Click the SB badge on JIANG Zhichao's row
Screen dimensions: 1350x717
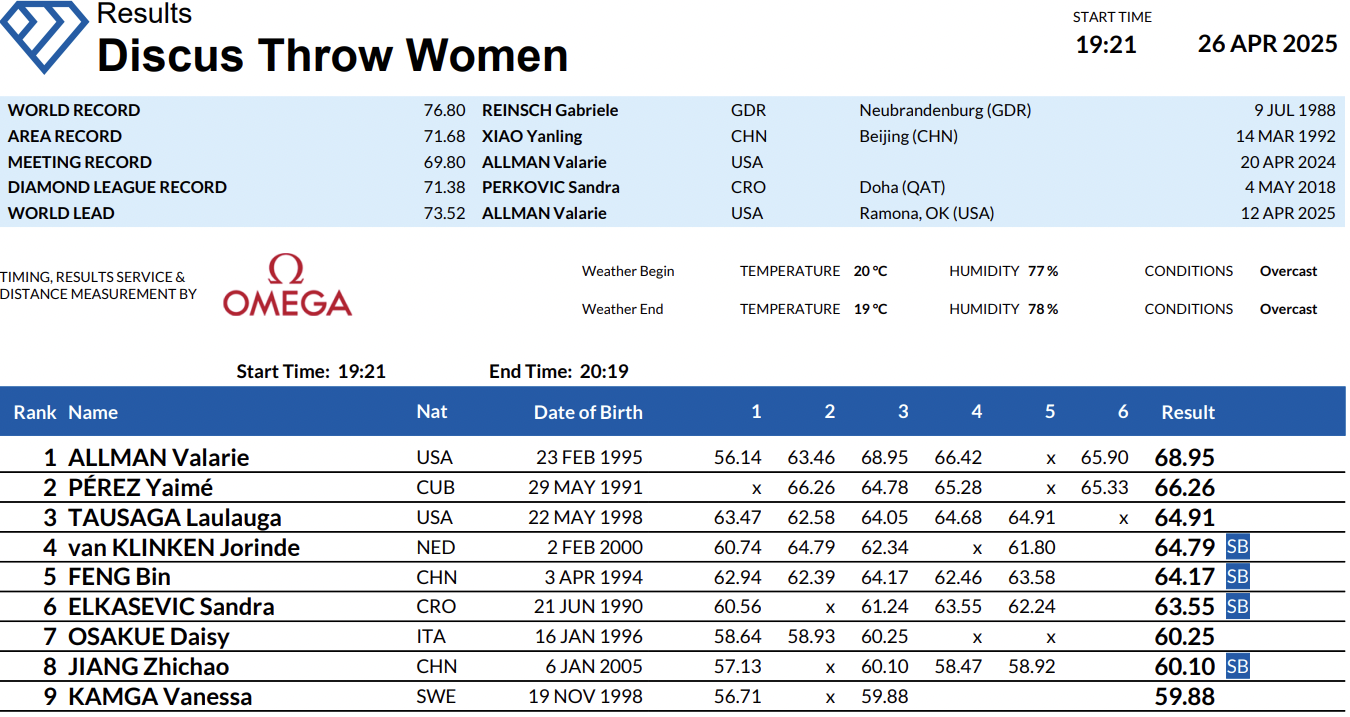click(x=1238, y=667)
